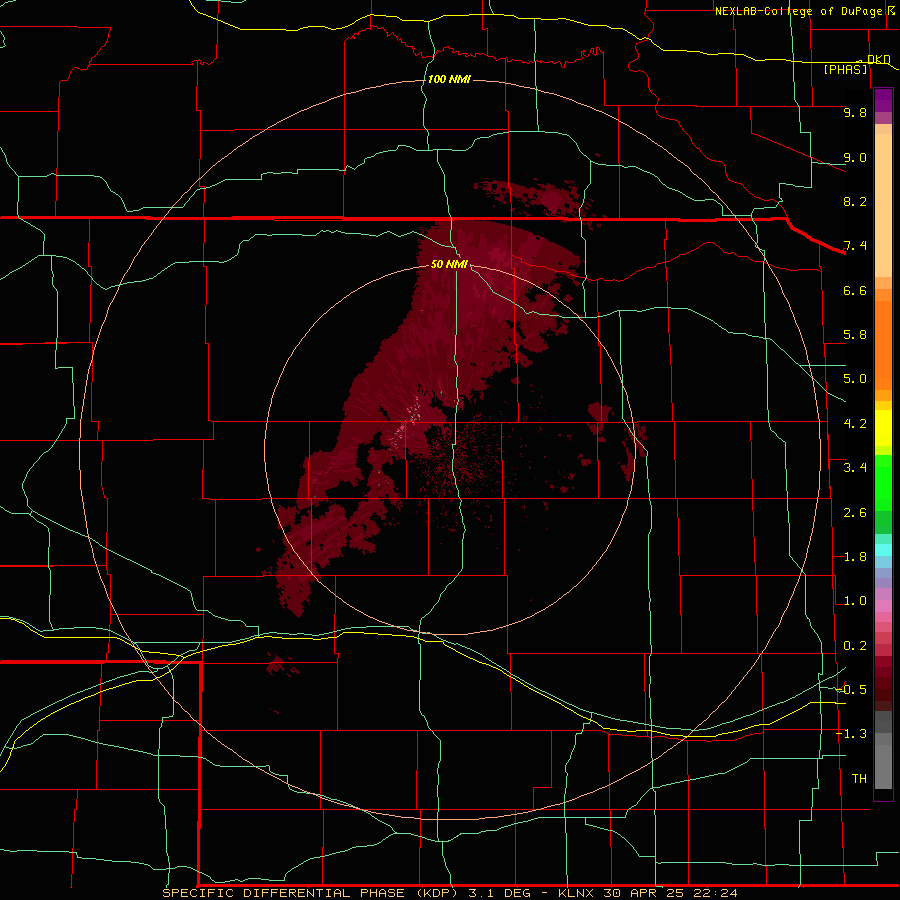The width and height of the screenshot is (900, 900).
Task: Select the 5.0 value on the color scale
Action: [x=855, y=379]
